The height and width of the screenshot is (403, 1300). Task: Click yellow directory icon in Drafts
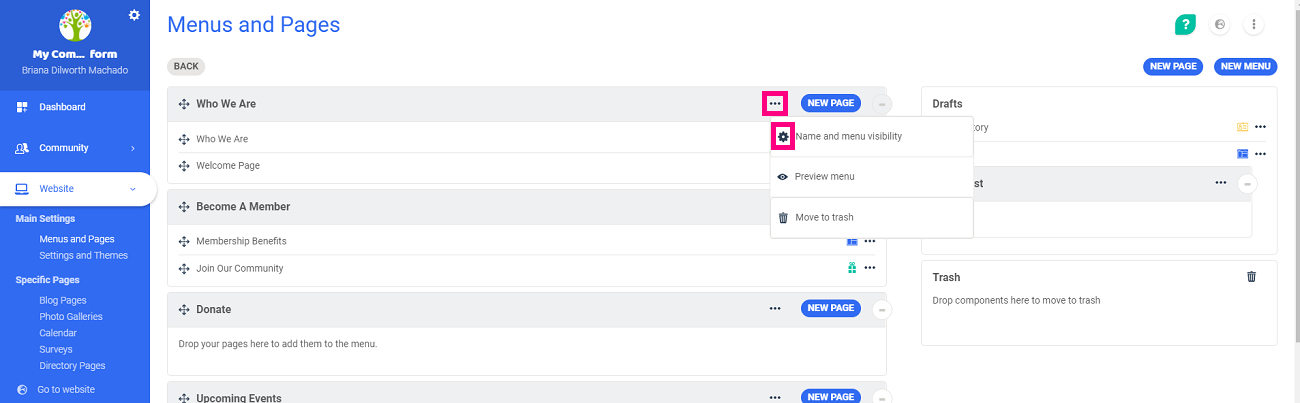pyautogui.click(x=1242, y=127)
